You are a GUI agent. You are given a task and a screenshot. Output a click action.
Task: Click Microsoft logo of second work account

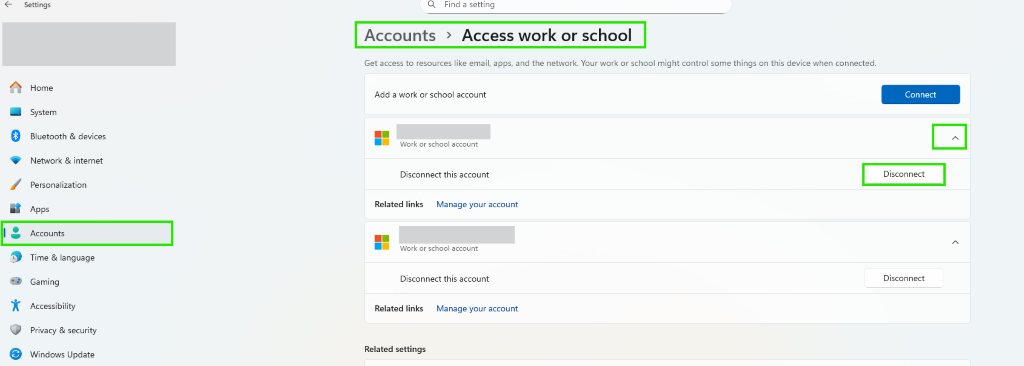tap(381, 242)
